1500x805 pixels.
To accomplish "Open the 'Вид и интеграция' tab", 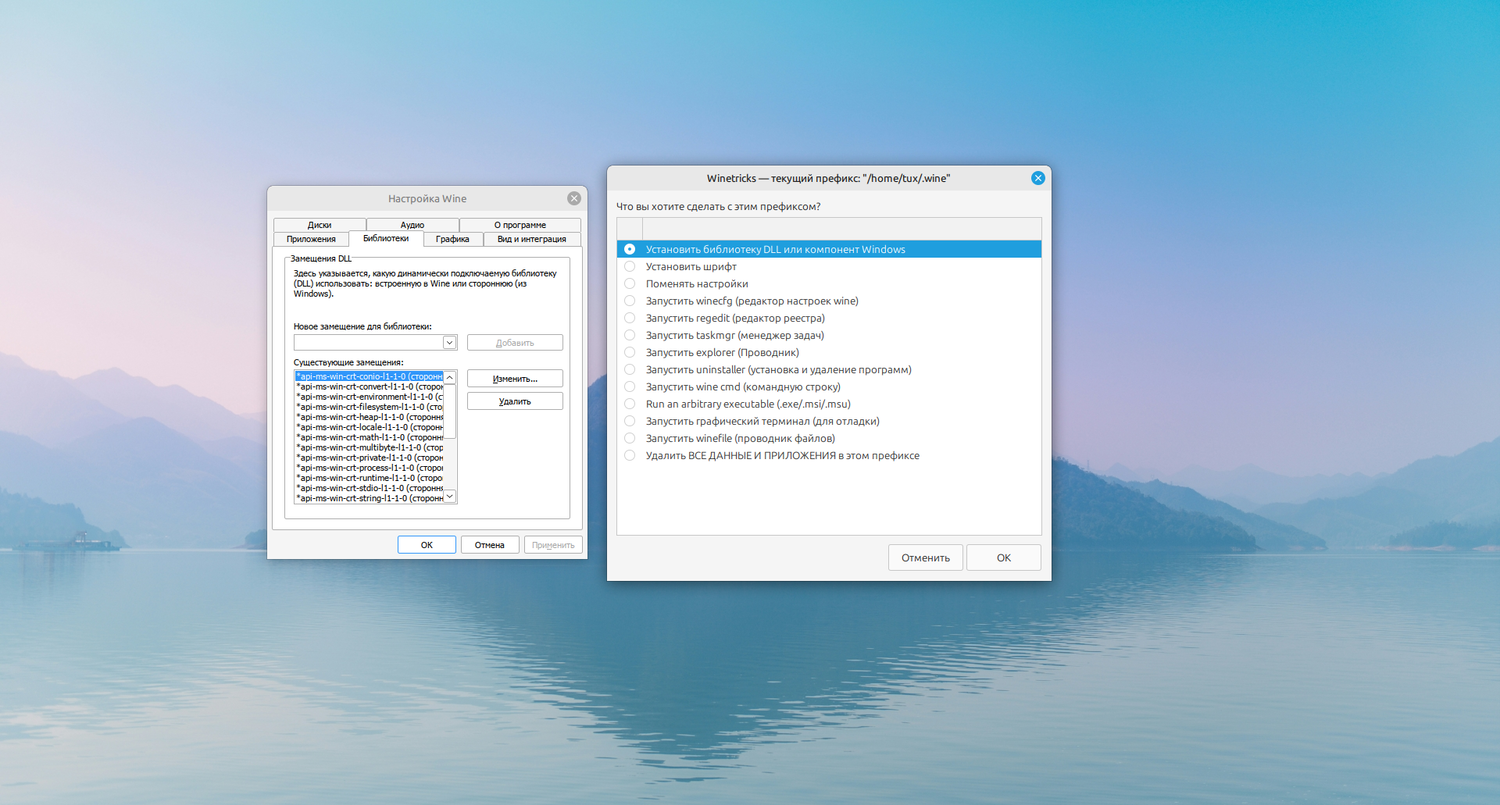I will coord(532,239).
